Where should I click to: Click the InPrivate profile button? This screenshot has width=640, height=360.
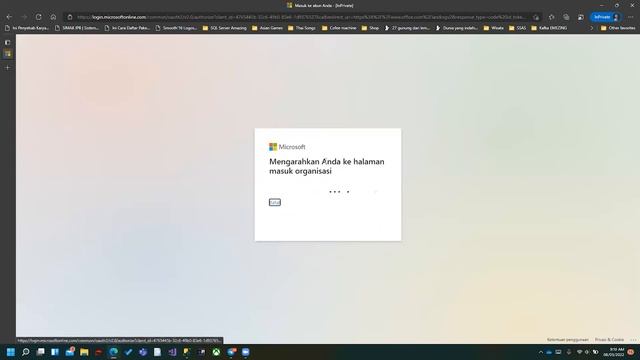[606, 17]
